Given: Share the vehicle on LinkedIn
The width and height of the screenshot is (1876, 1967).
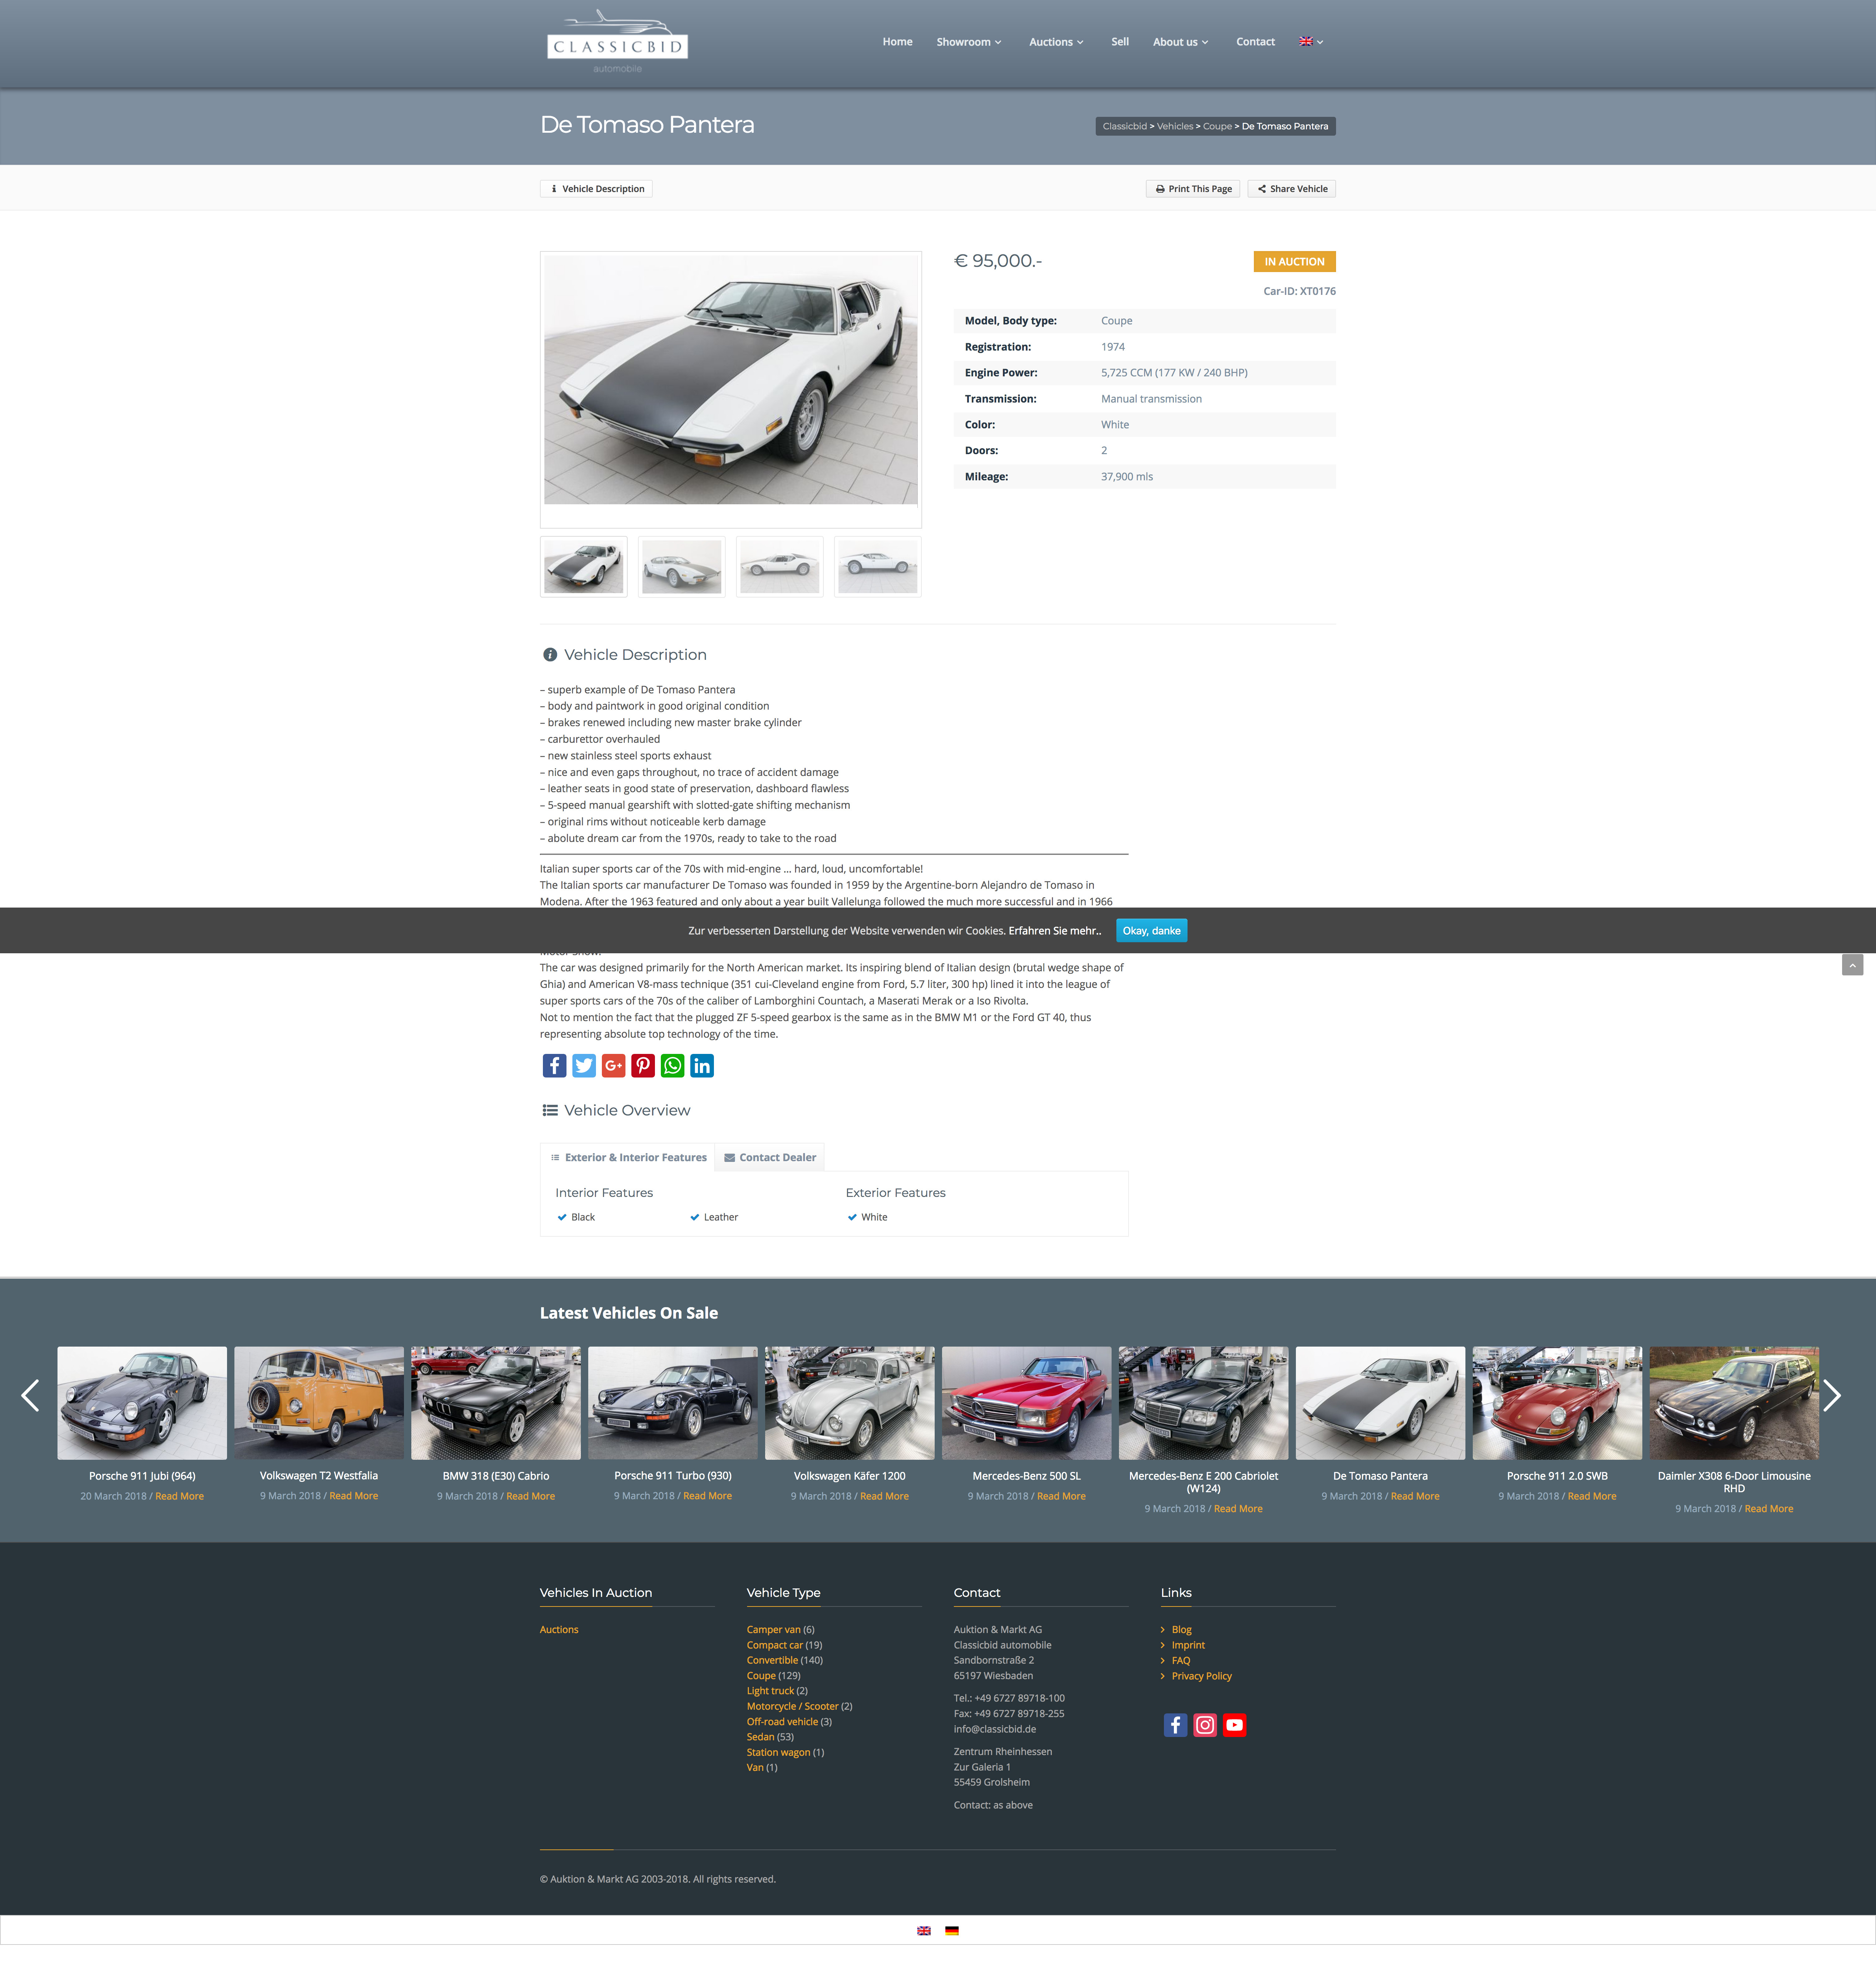Looking at the screenshot, I should pyautogui.click(x=702, y=1066).
